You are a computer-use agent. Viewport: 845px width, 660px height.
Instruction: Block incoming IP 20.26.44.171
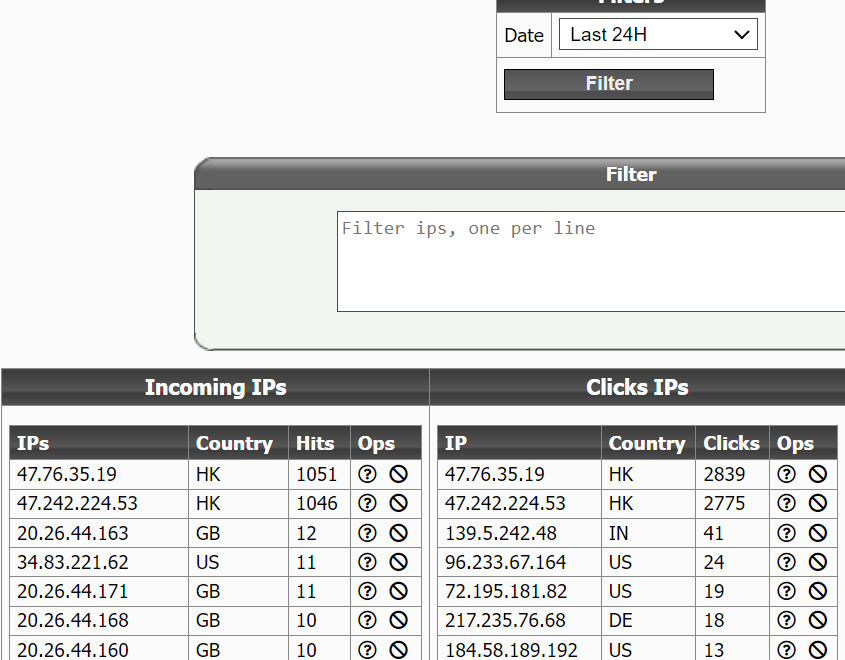[399, 591]
